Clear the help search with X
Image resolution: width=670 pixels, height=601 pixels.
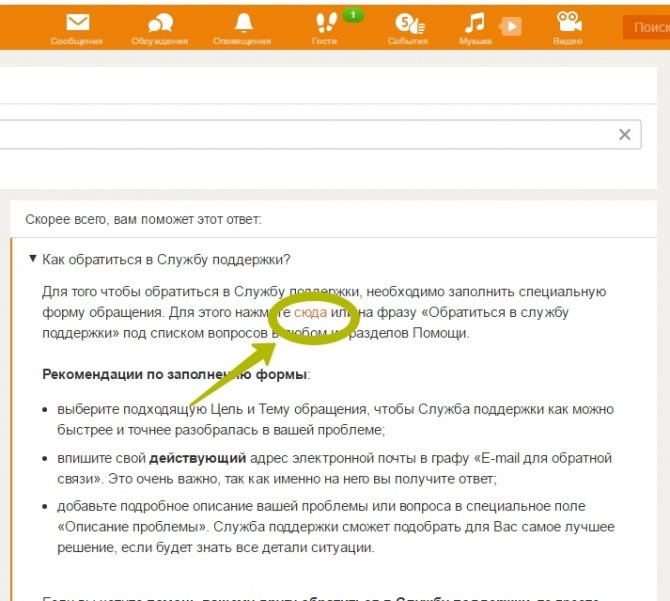625,135
